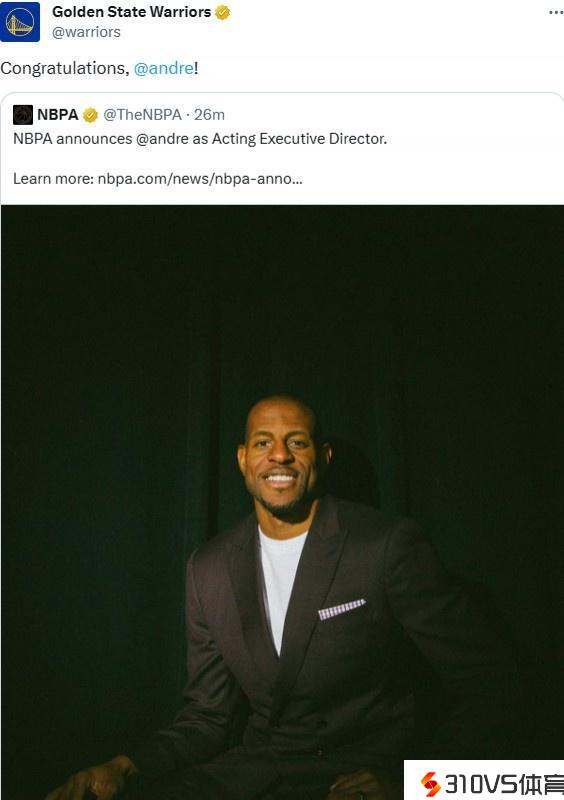Image resolution: width=564 pixels, height=800 pixels.
Task: Open the Golden State Warriors display name
Action: pos(131,12)
